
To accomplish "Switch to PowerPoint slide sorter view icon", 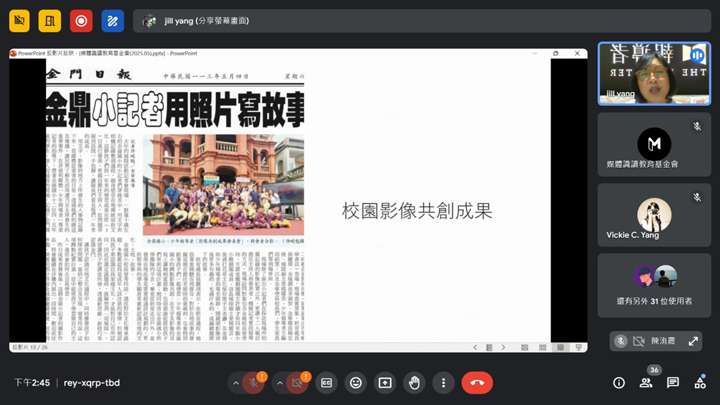I will (x=542, y=348).
